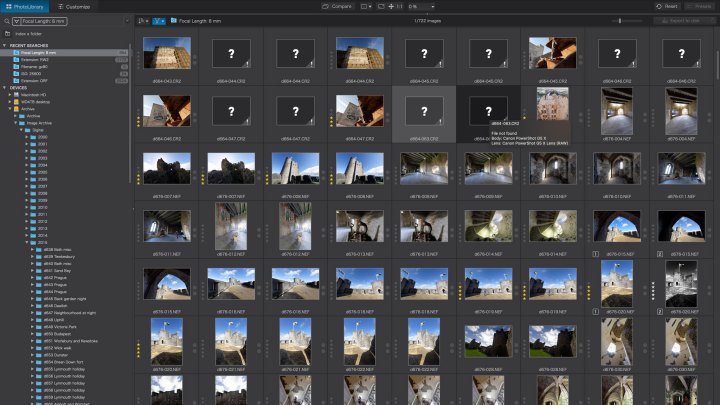
Task: Click the d649 Victoria Park folder icon
Action: click(x=39, y=327)
